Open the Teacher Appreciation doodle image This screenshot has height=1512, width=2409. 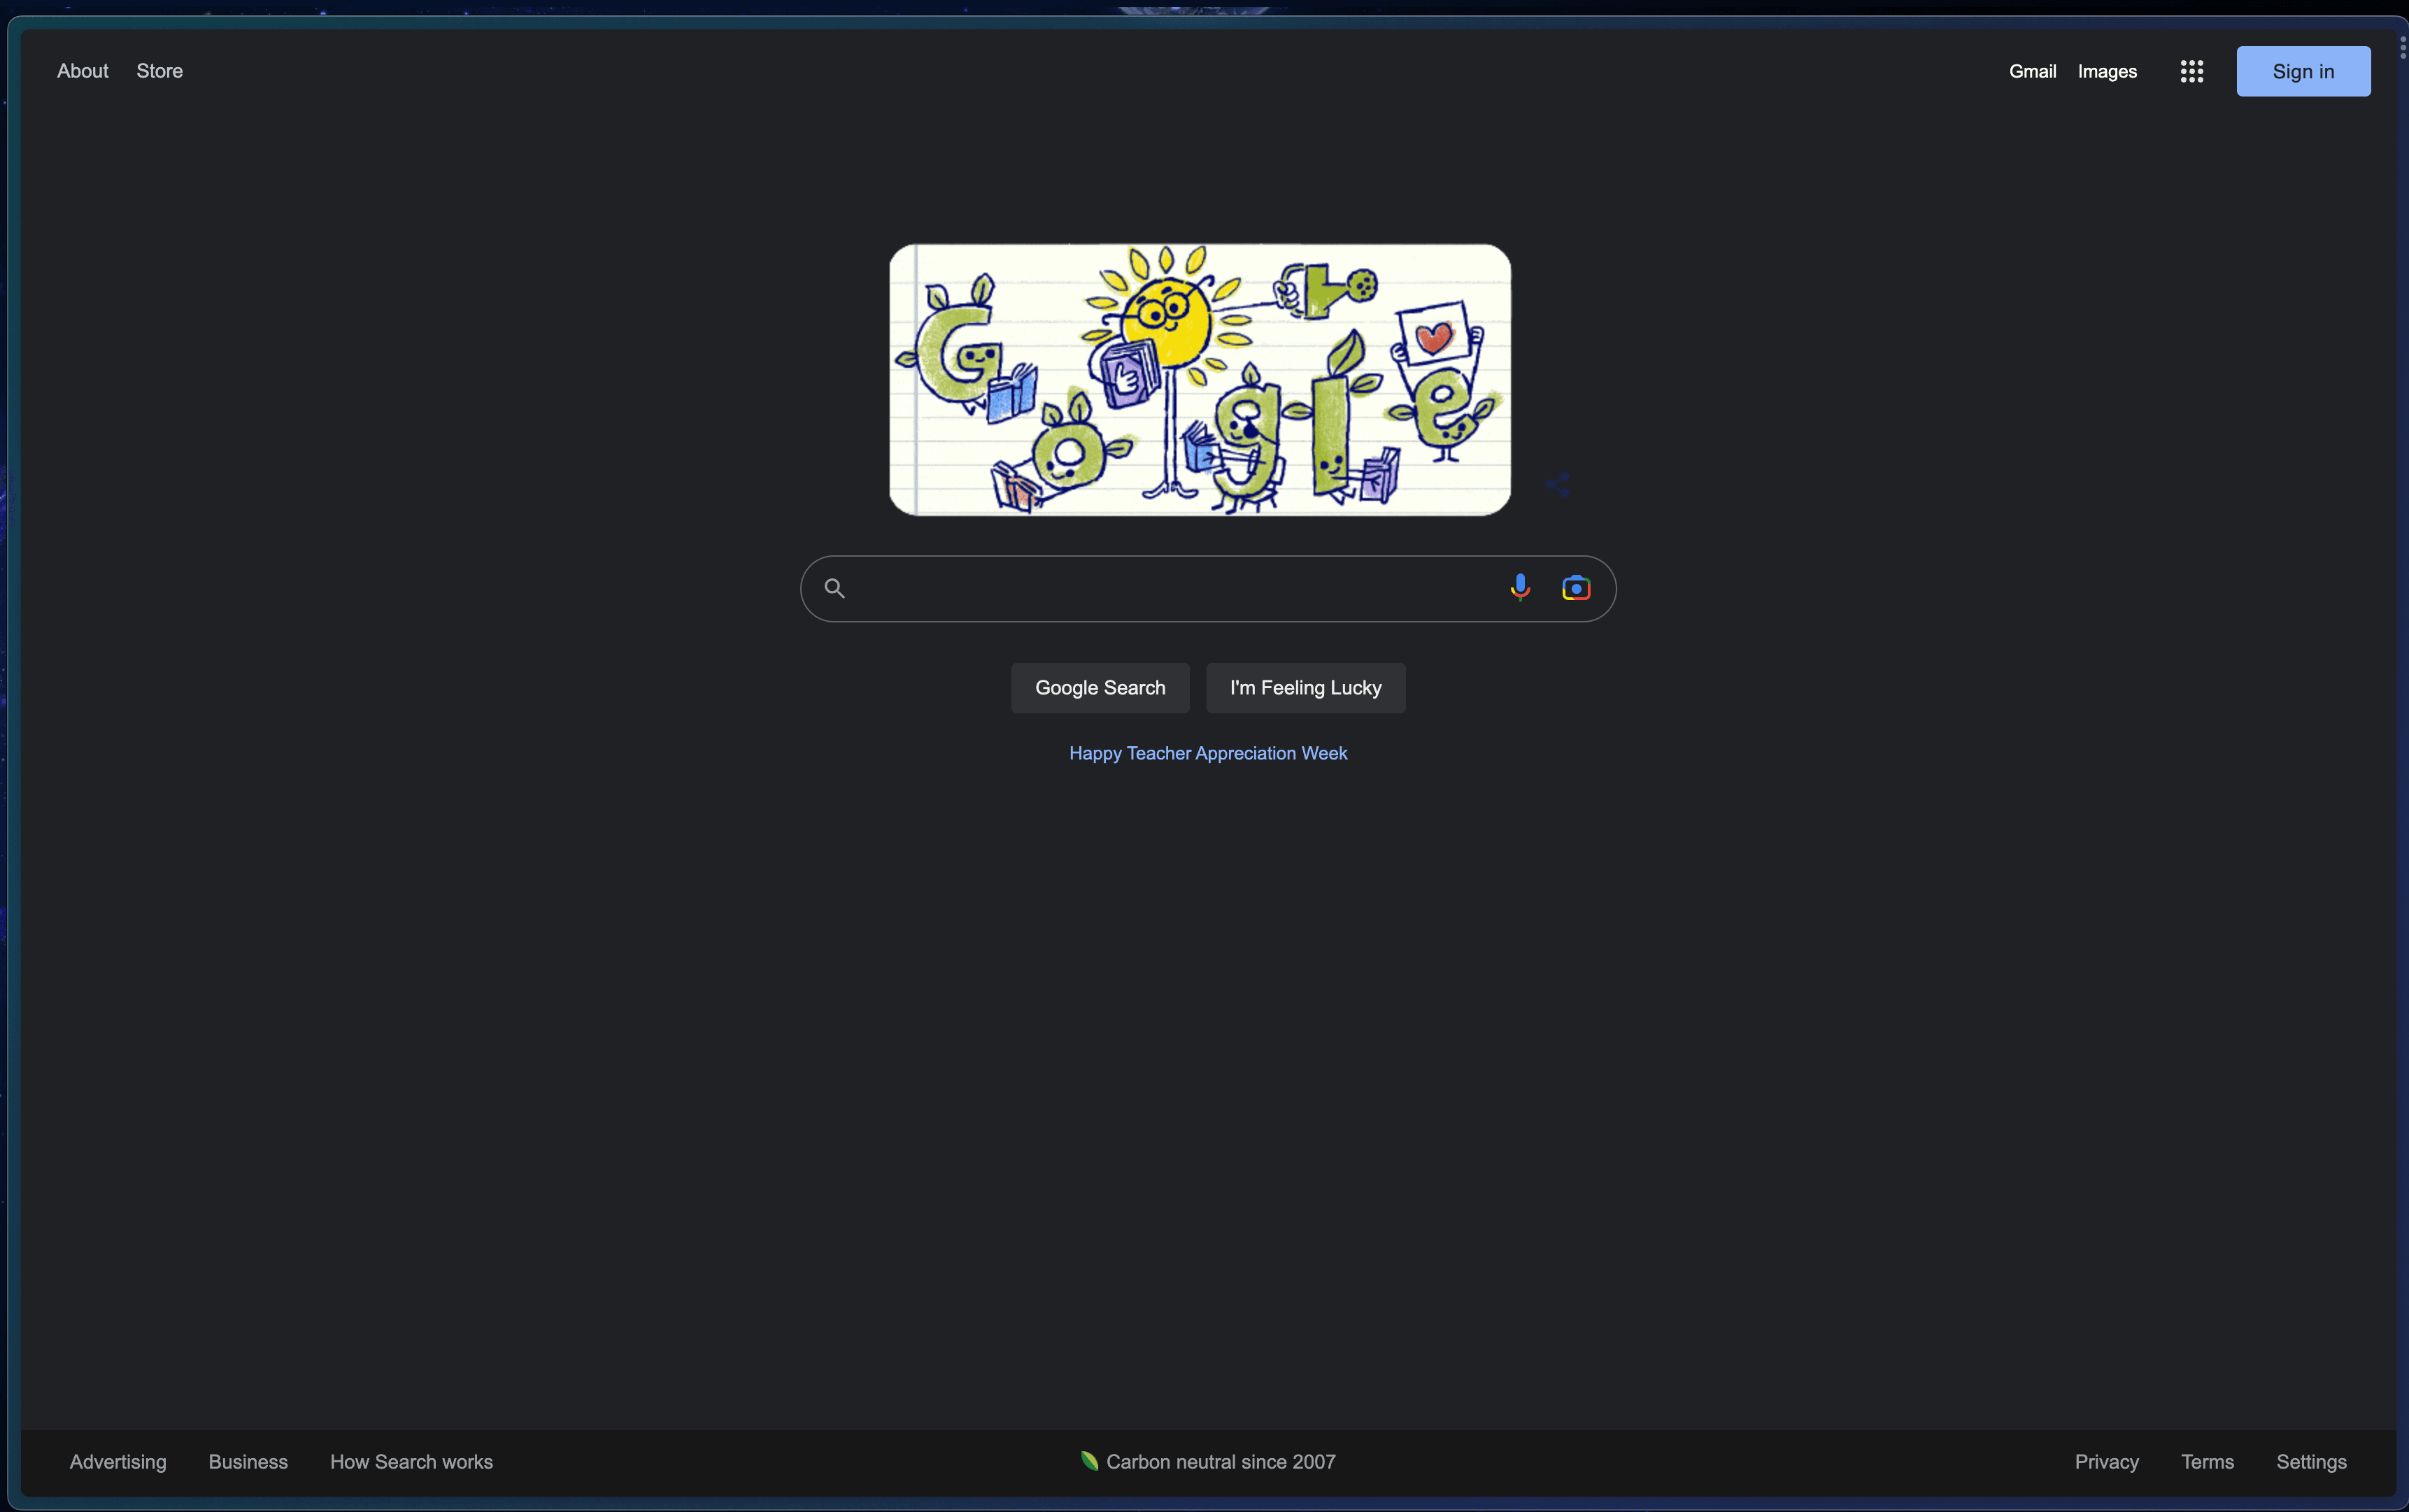pos(1199,380)
